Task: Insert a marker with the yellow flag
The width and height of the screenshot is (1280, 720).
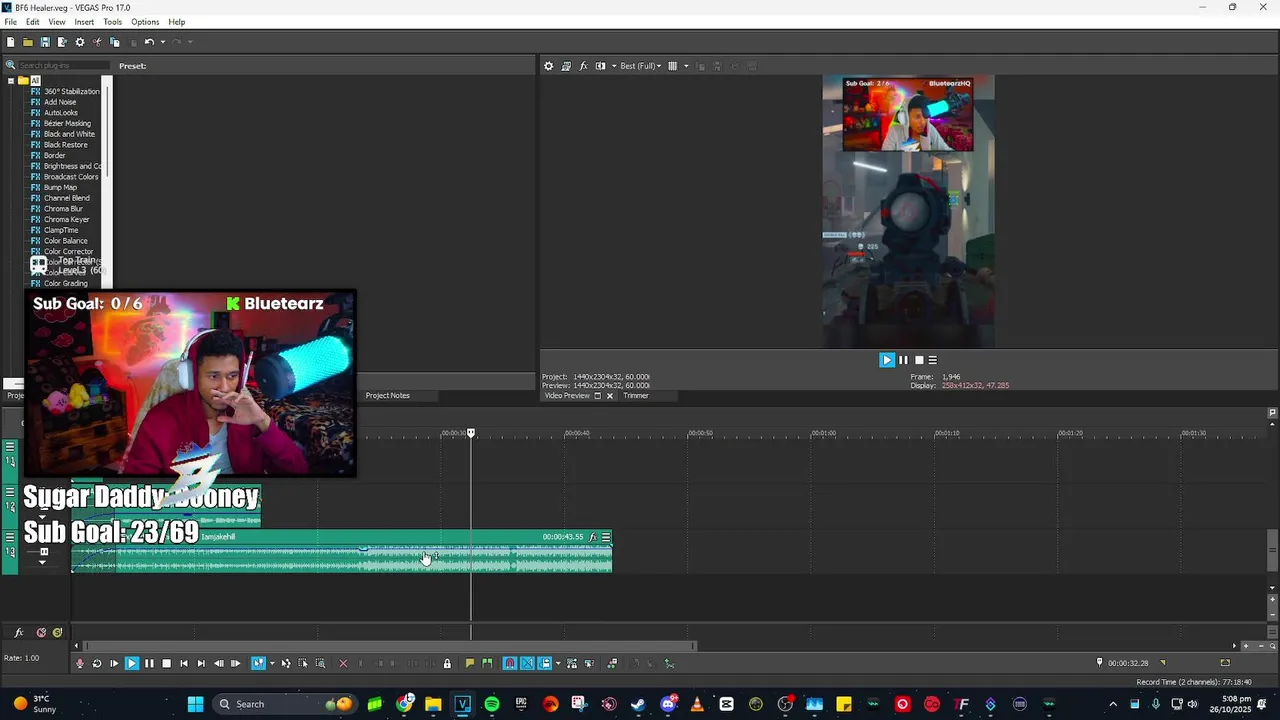Action: click(469, 663)
